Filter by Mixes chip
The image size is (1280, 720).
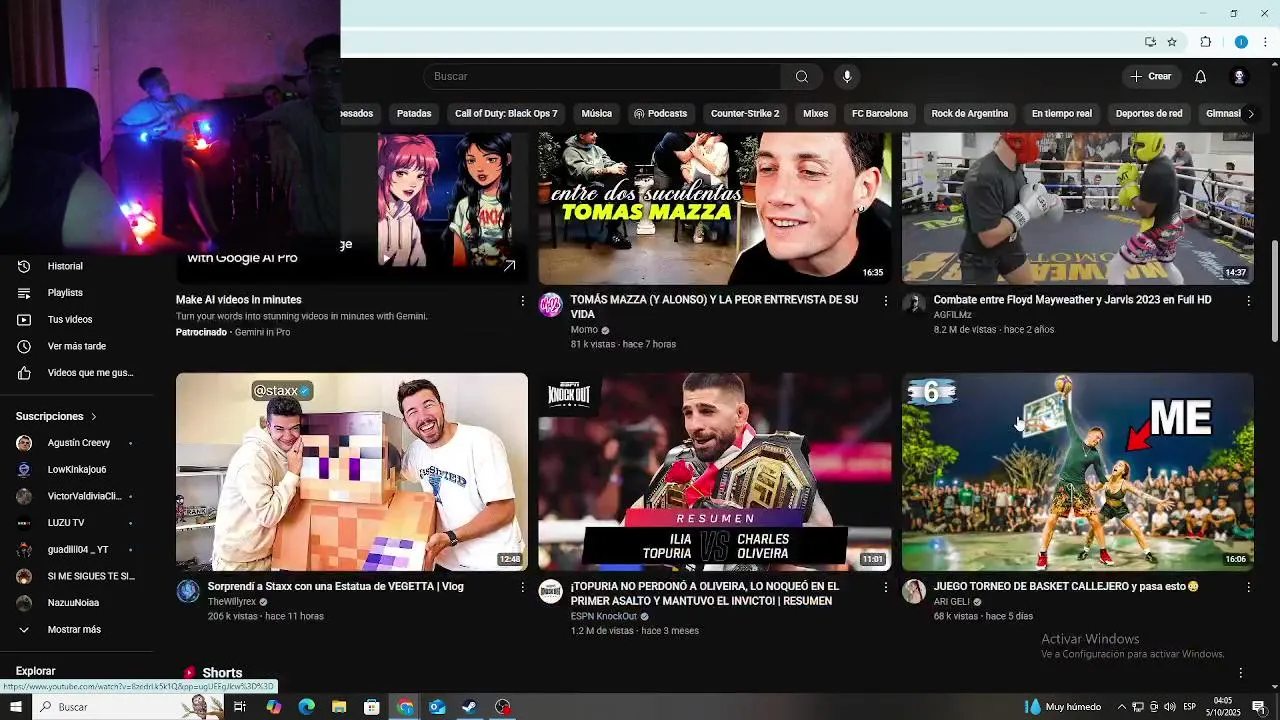point(816,114)
